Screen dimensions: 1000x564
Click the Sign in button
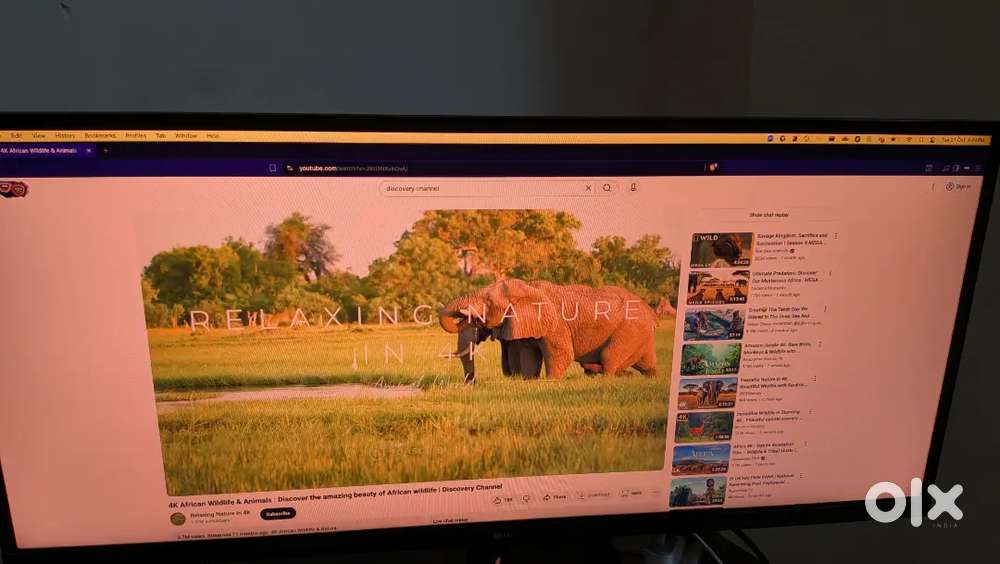pyautogui.click(x=958, y=186)
